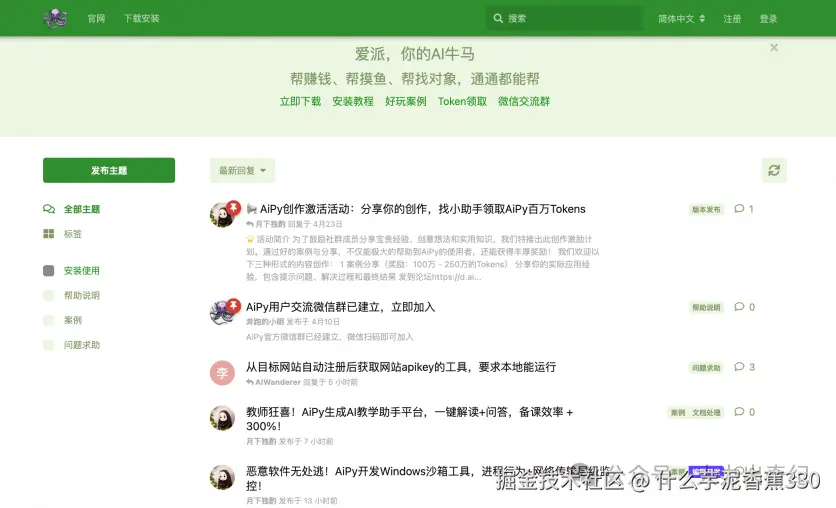
Task: Open author avatar of 恶意软件无处逃 post
Action: tap(222, 477)
